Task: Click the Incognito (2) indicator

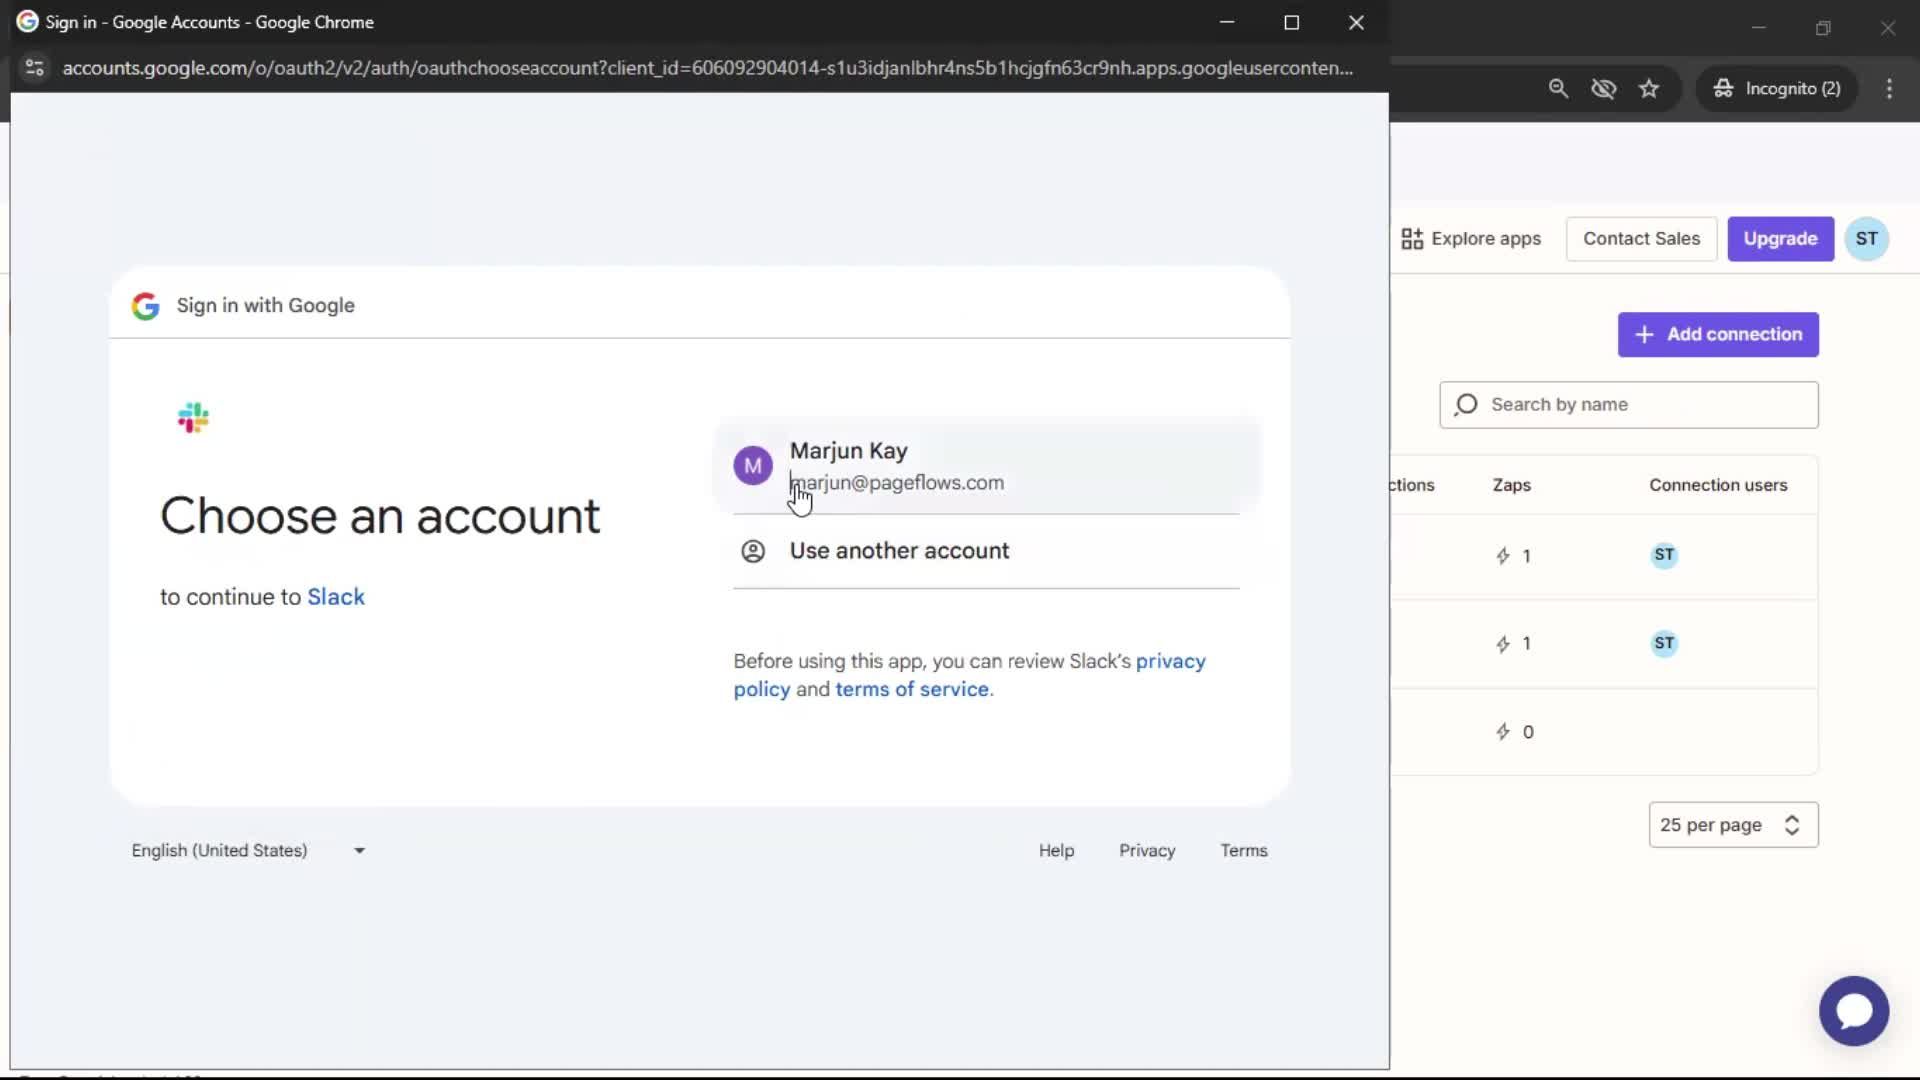Action: pos(1777,88)
